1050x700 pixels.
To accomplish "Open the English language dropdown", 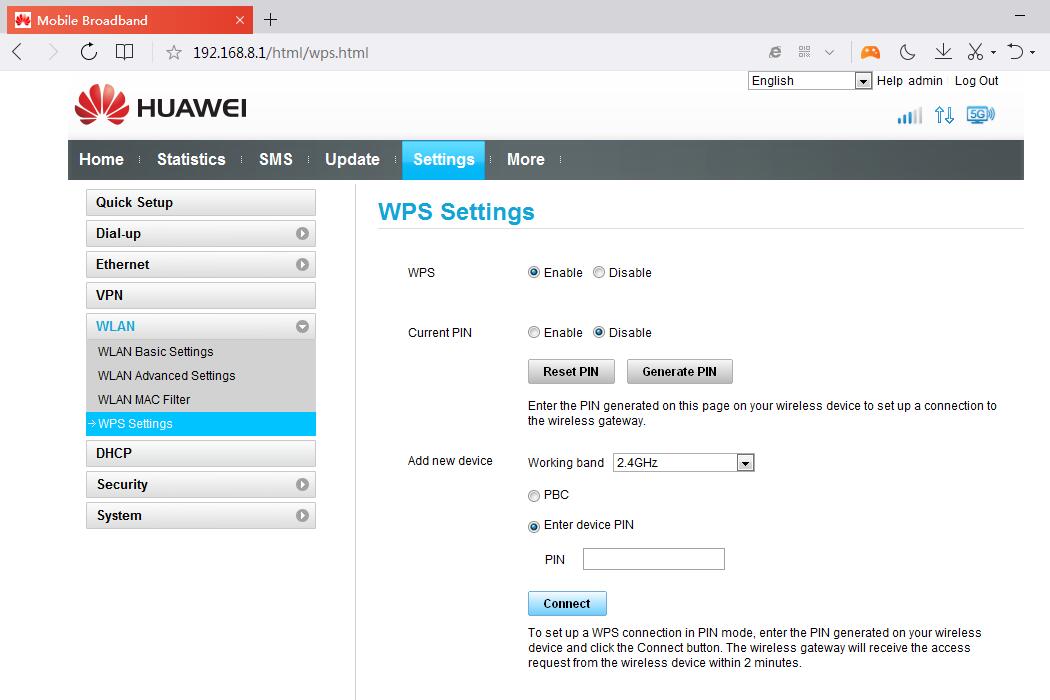I will coord(810,81).
